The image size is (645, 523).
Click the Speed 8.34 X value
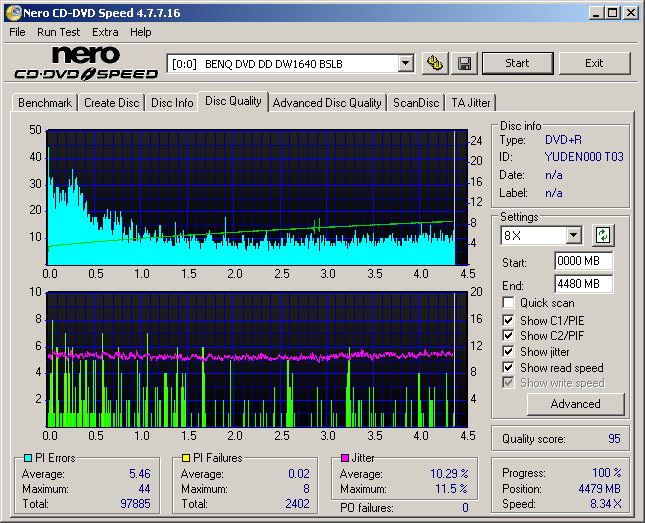(606, 504)
